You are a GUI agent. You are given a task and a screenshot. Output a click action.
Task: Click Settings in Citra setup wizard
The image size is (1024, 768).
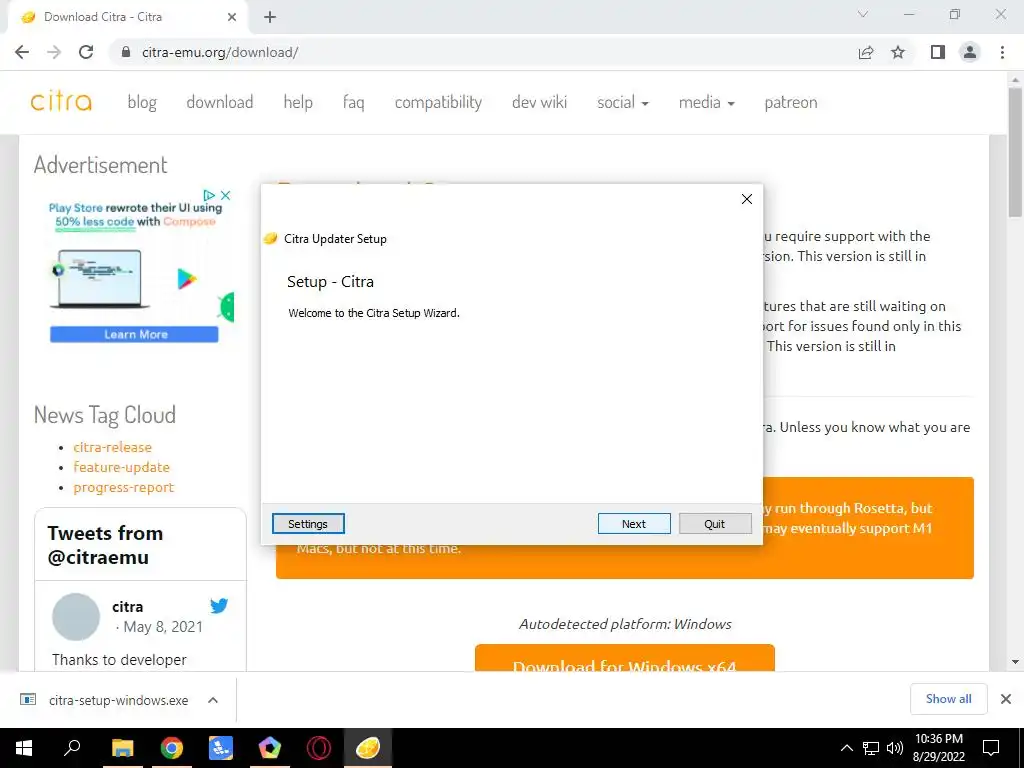[x=308, y=524]
